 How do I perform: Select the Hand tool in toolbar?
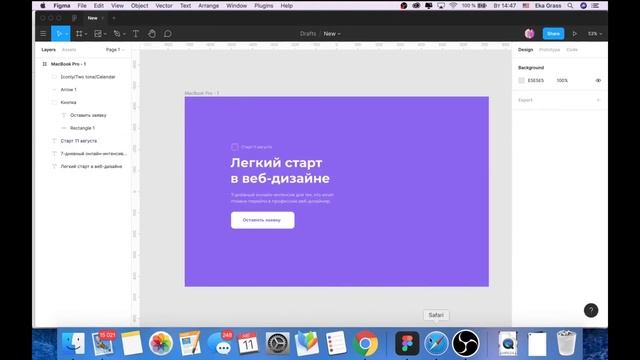(152, 34)
